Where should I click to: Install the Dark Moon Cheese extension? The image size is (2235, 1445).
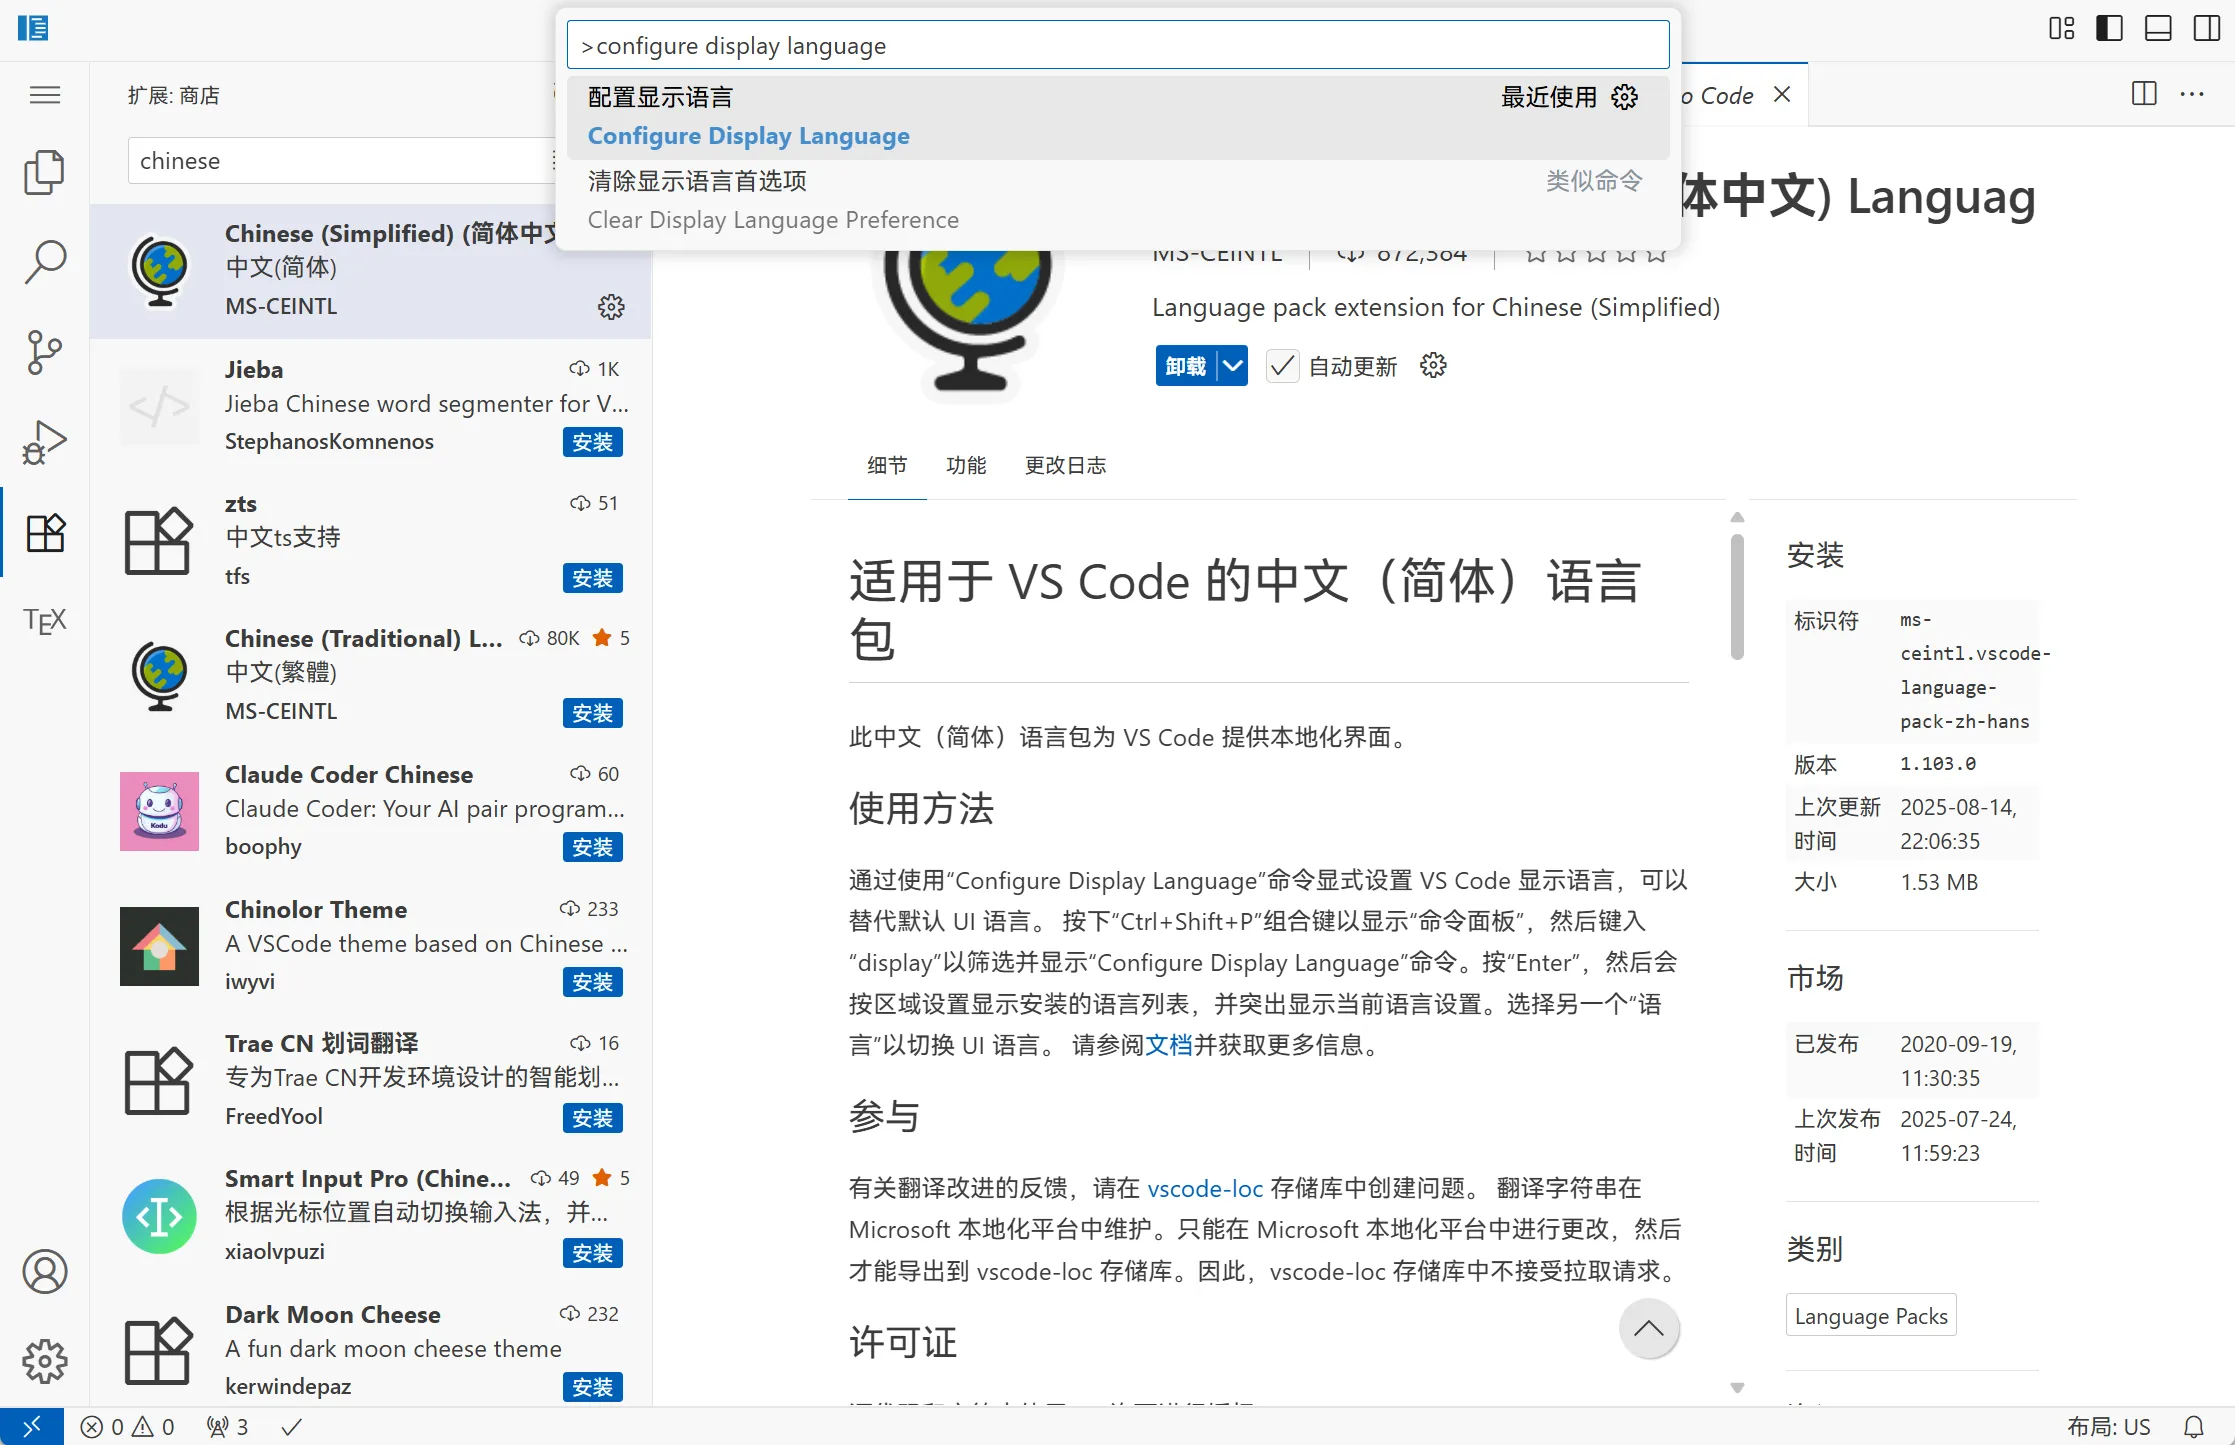point(593,1387)
